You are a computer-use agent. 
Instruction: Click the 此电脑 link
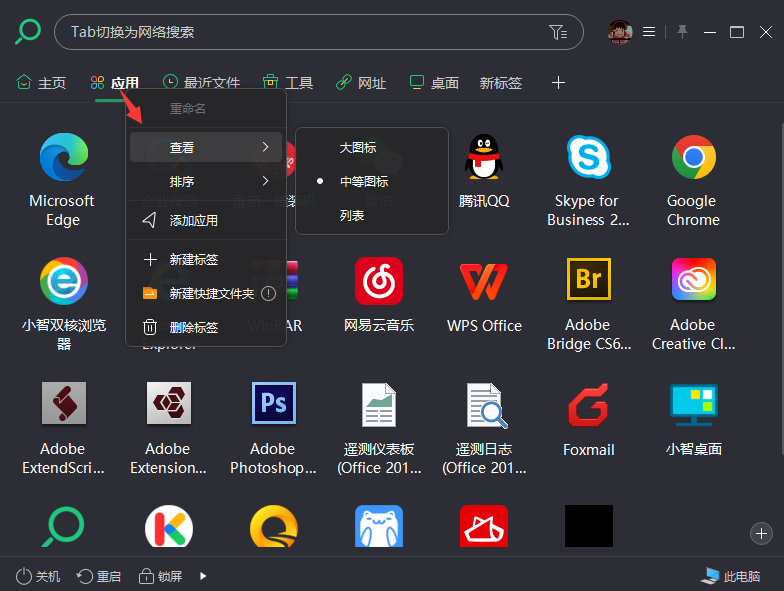tap(731, 576)
